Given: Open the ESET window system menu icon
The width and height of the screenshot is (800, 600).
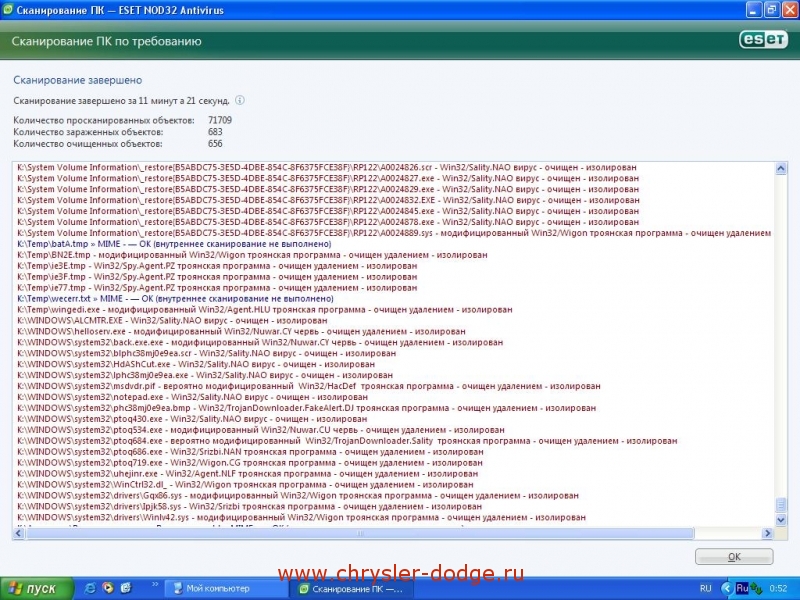Looking at the screenshot, I should click(x=8, y=10).
